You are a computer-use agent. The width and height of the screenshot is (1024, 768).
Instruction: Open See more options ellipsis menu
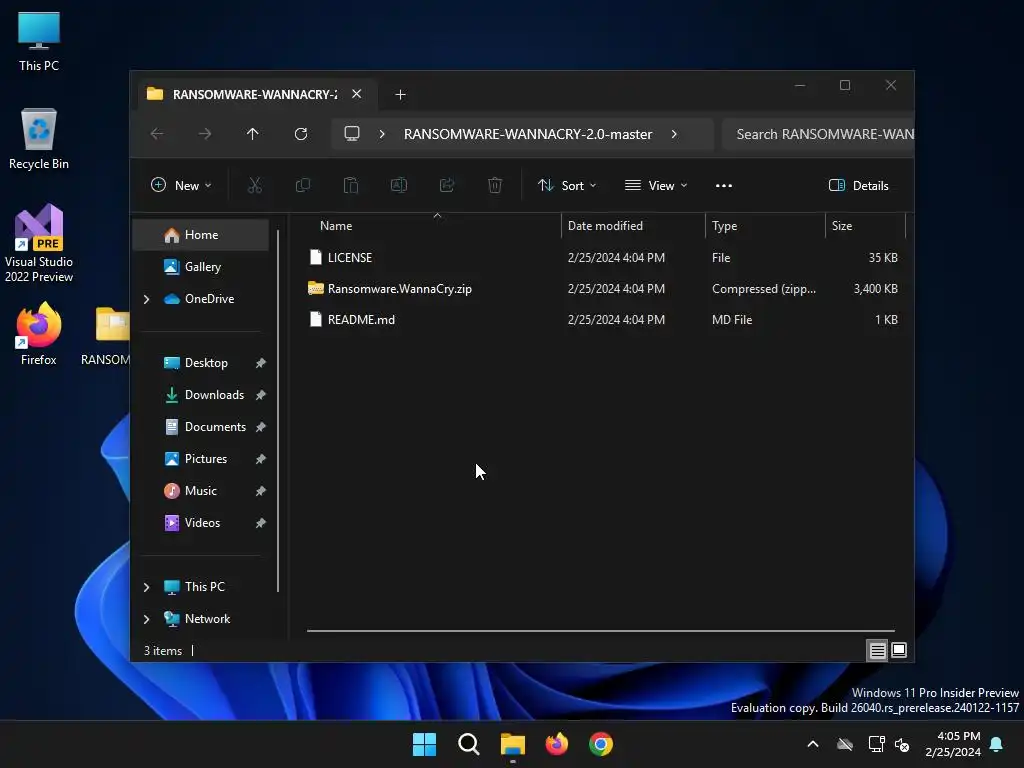coord(724,185)
